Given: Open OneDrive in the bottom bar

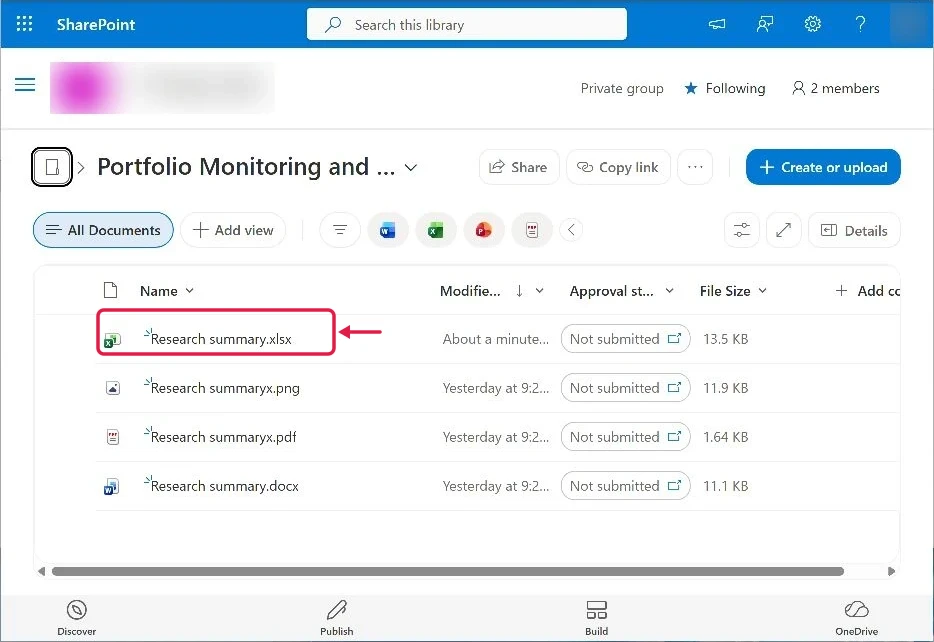Looking at the screenshot, I should point(856,618).
